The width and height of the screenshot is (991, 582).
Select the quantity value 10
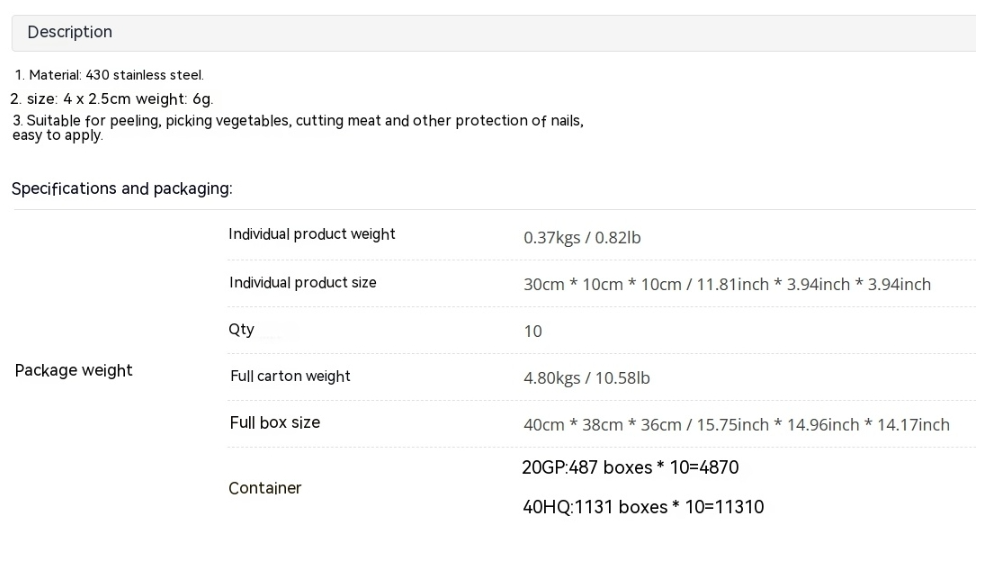533,331
